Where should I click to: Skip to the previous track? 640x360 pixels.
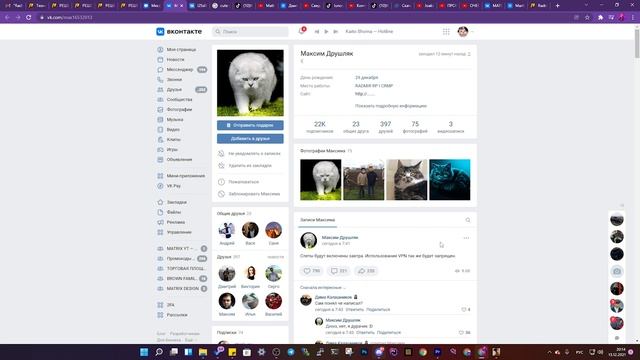(x=317, y=31)
